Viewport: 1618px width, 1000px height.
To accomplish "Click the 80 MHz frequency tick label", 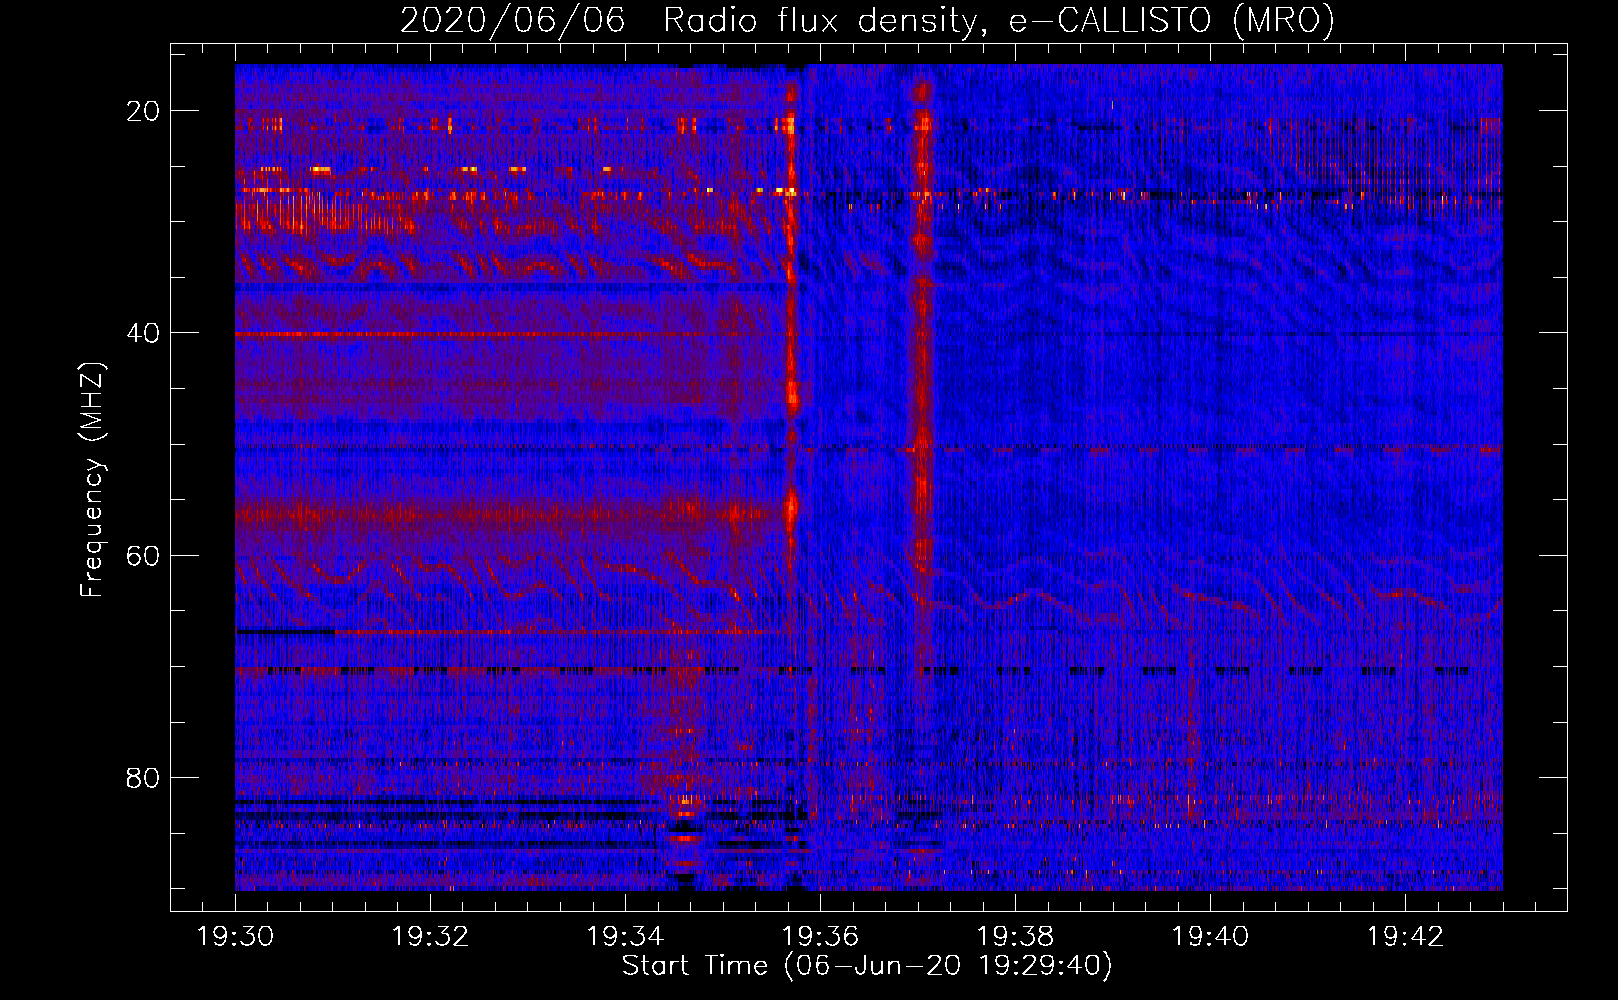I will (144, 777).
